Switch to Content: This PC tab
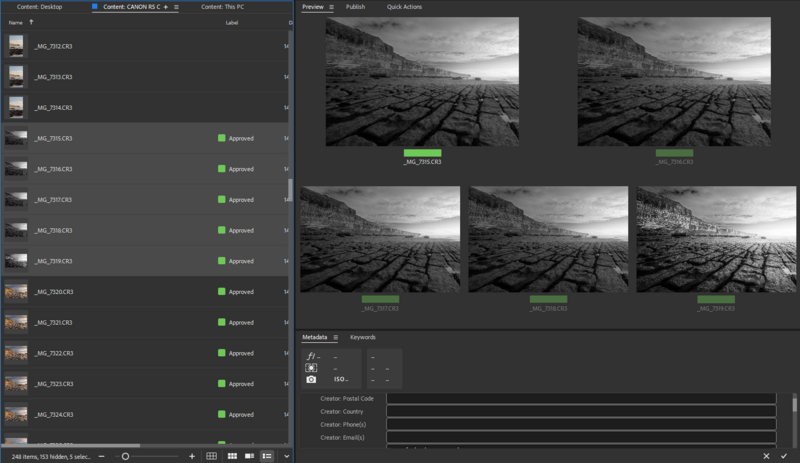The image size is (800, 463). click(222, 7)
